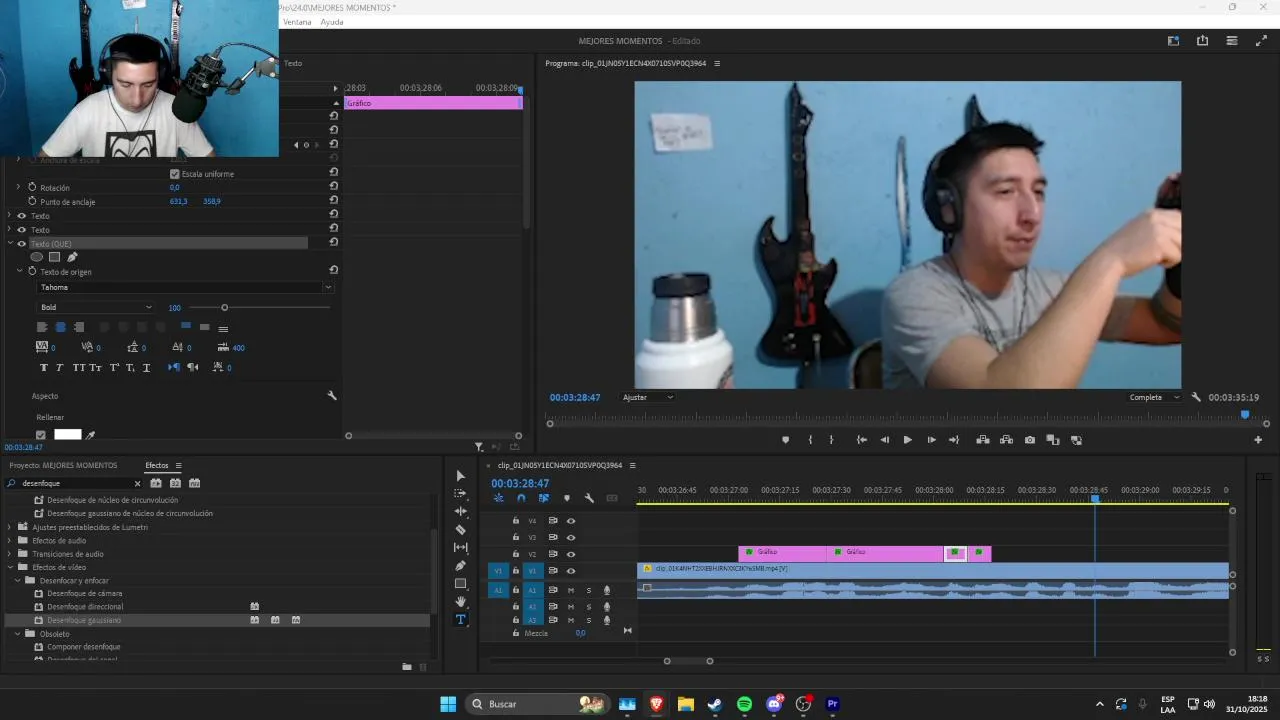
Task: Step back one frame in Program monitor
Action: [884, 440]
